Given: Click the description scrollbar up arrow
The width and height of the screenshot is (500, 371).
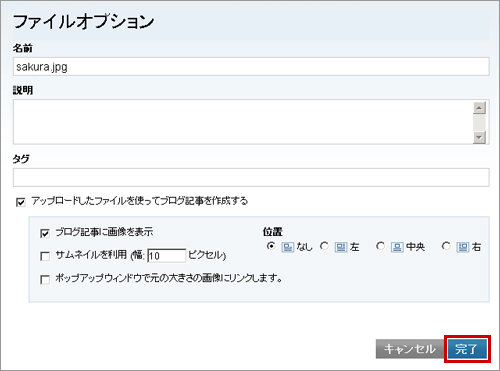Looking at the screenshot, I should coord(479,108).
